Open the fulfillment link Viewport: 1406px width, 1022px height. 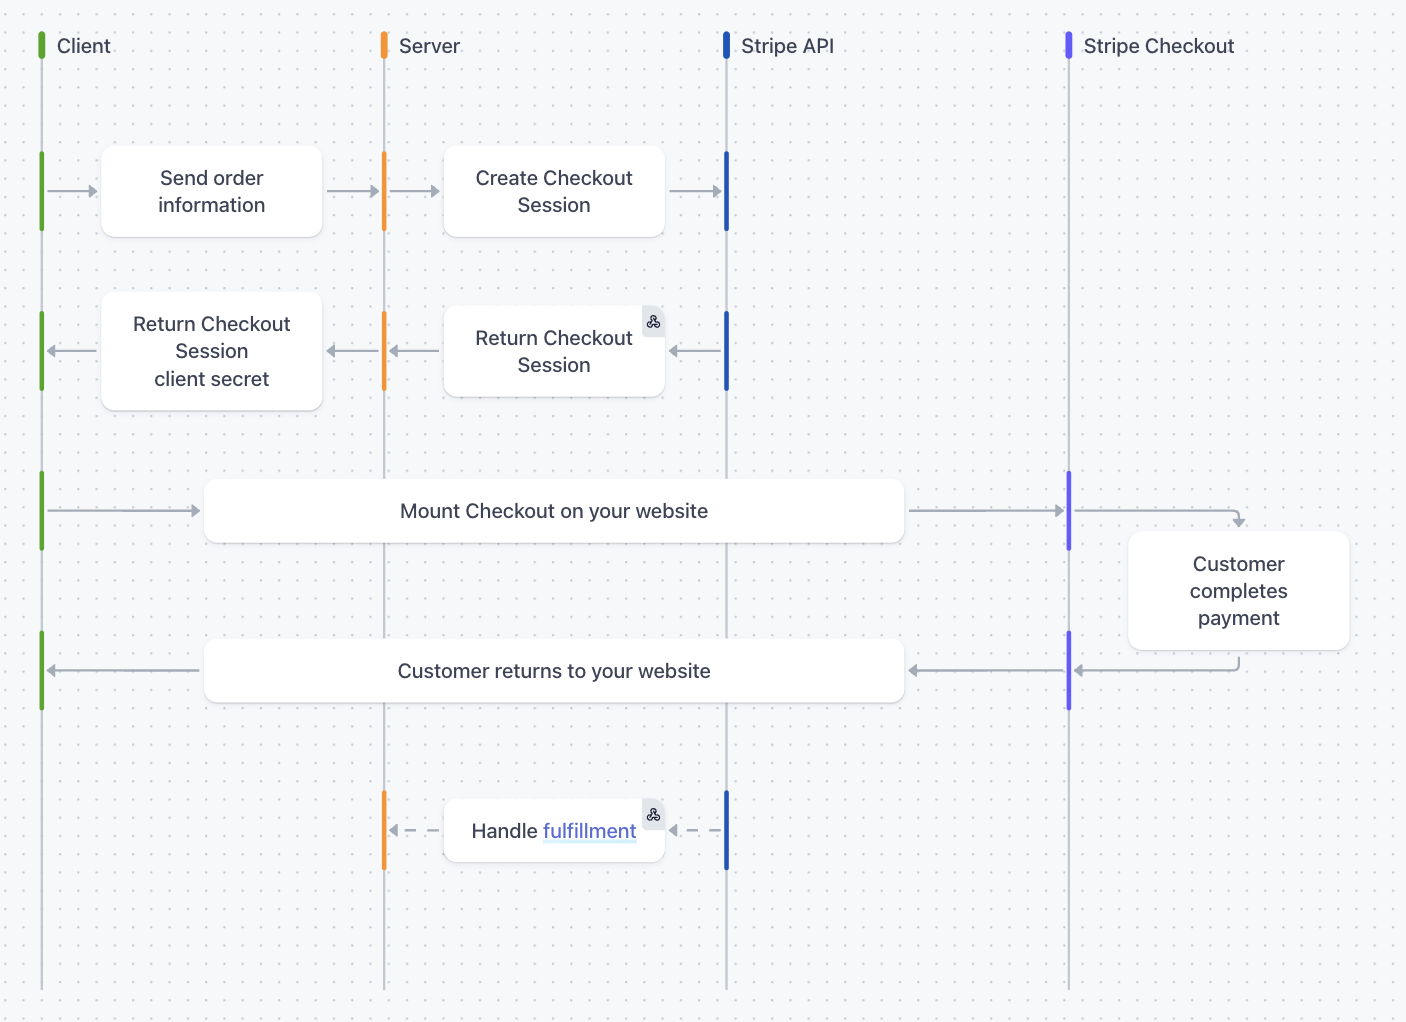coord(589,831)
